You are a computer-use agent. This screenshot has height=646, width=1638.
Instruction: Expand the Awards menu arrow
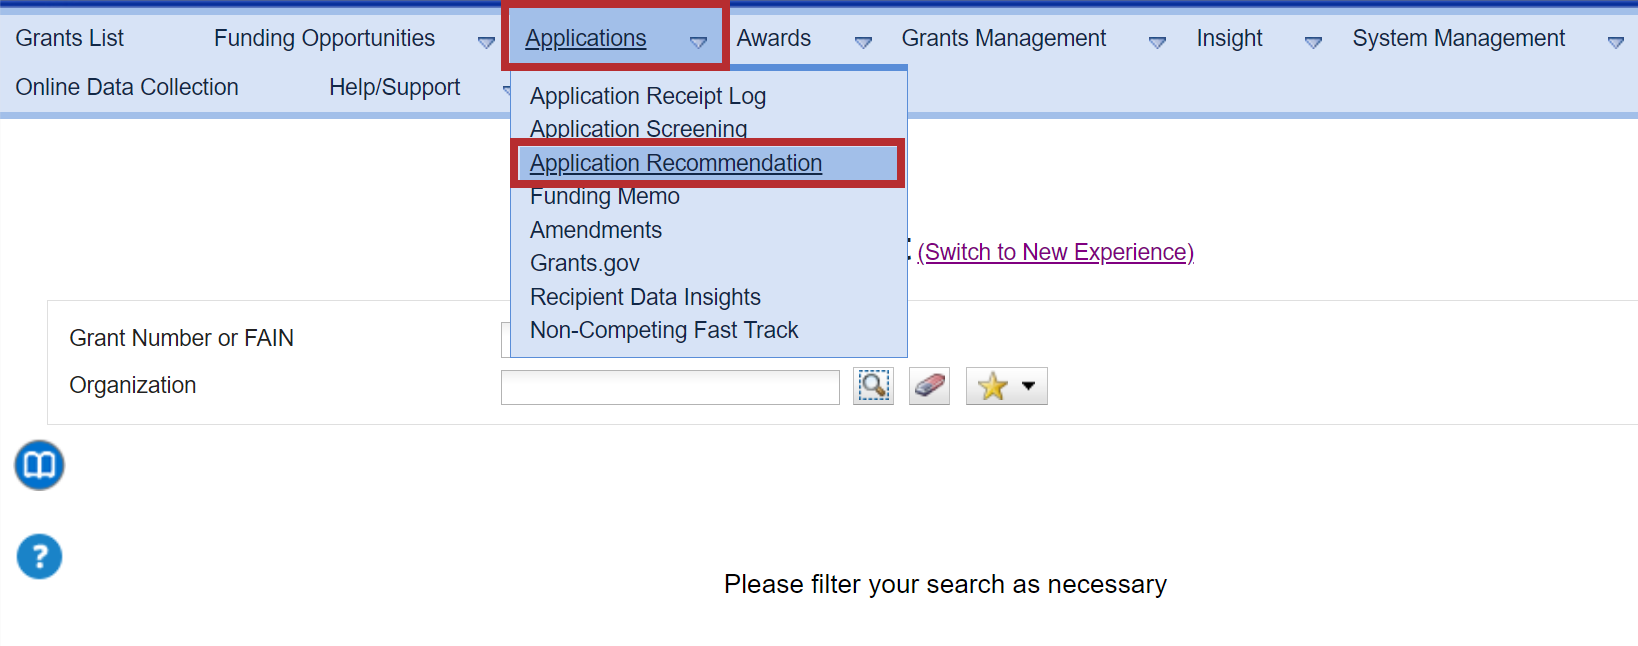pos(863,42)
